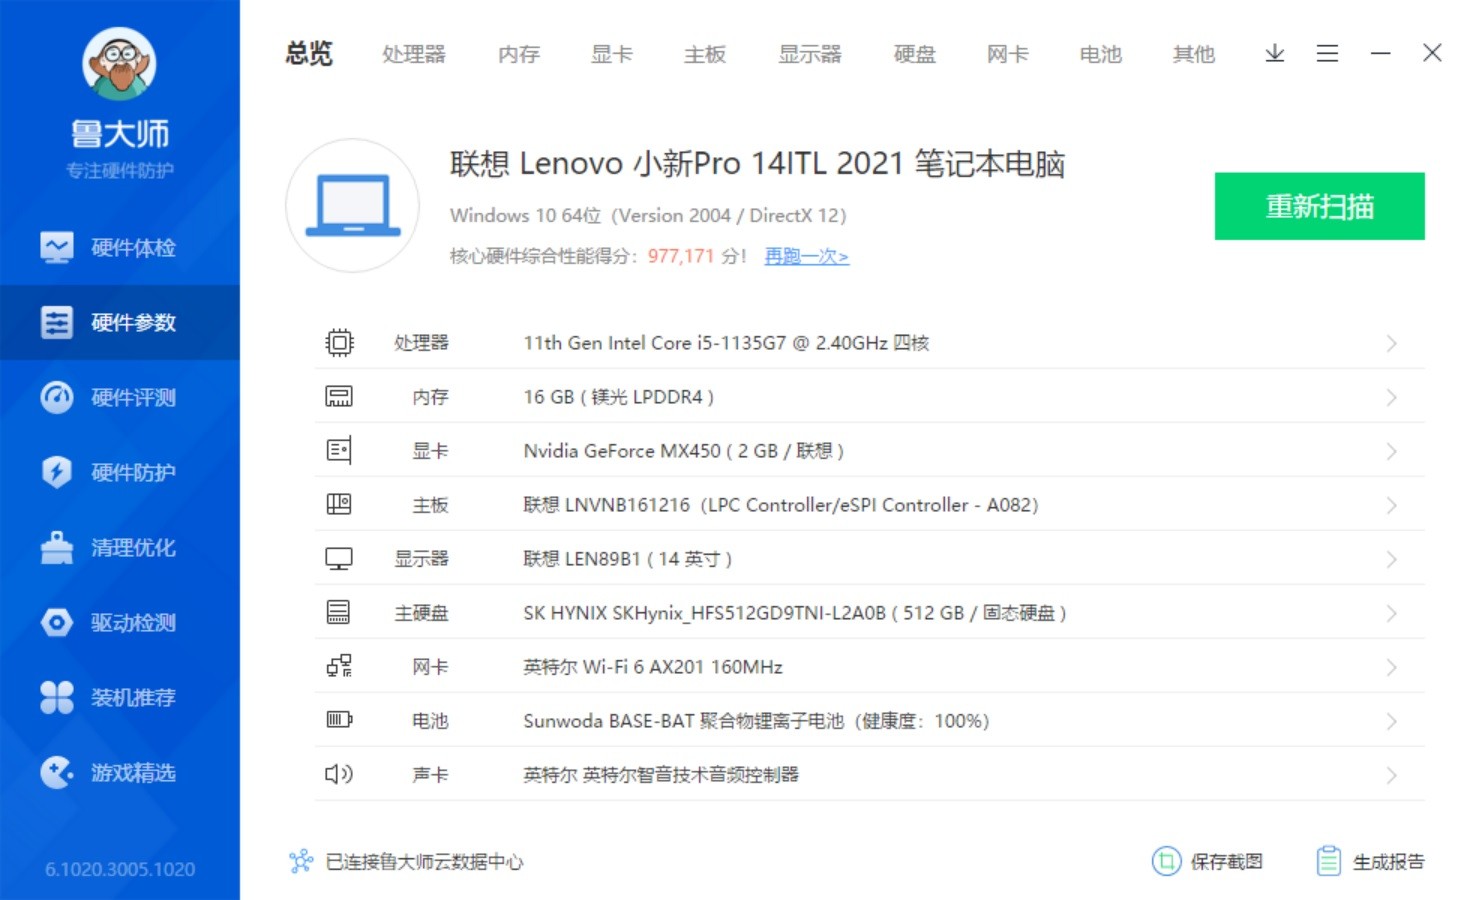
Task: Click the 装机推荐 clover icon
Action: [x=57, y=697]
